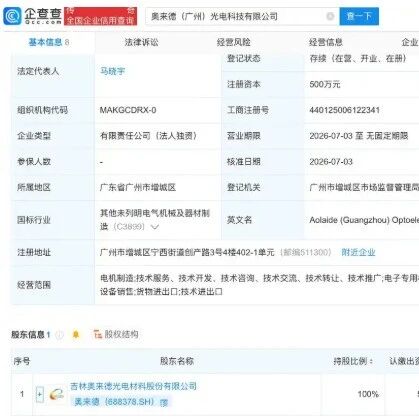Select the 所属地区 value 广东省广州市增城区
Viewport: 419px width, 419px height.
[138, 187]
